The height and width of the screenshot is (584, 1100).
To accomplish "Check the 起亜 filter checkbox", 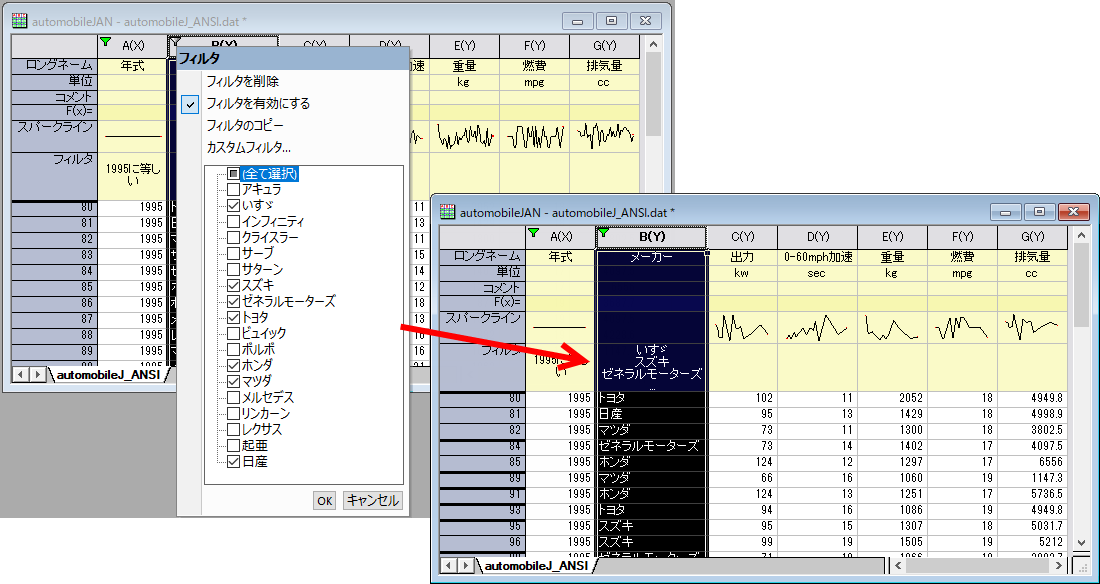I will pyautogui.click(x=234, y=446).
